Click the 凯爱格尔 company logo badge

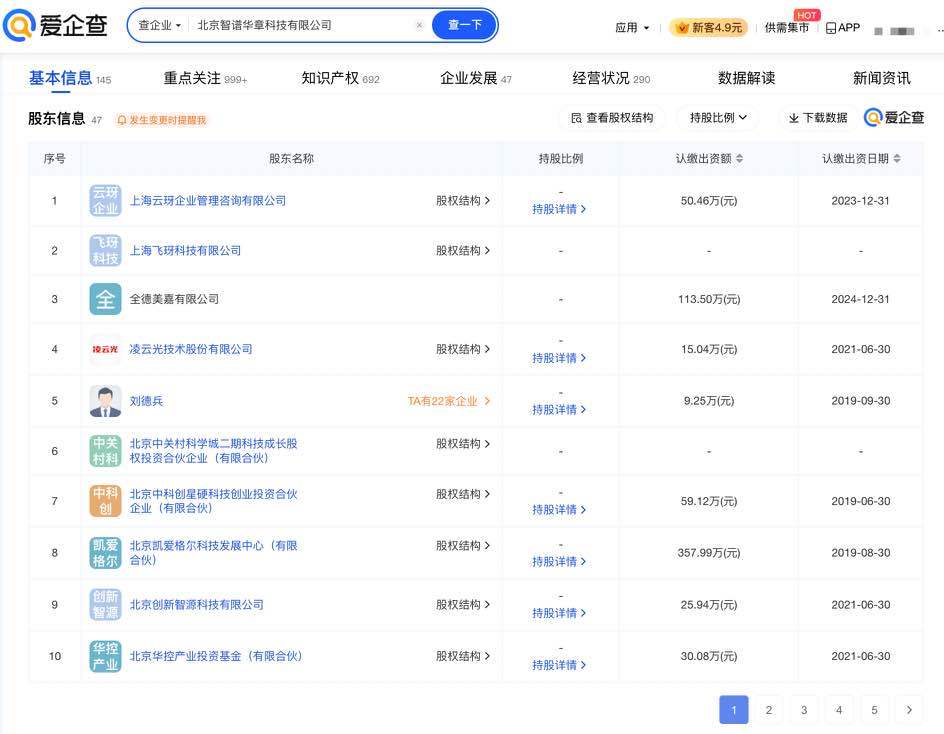tap(105, 553)
